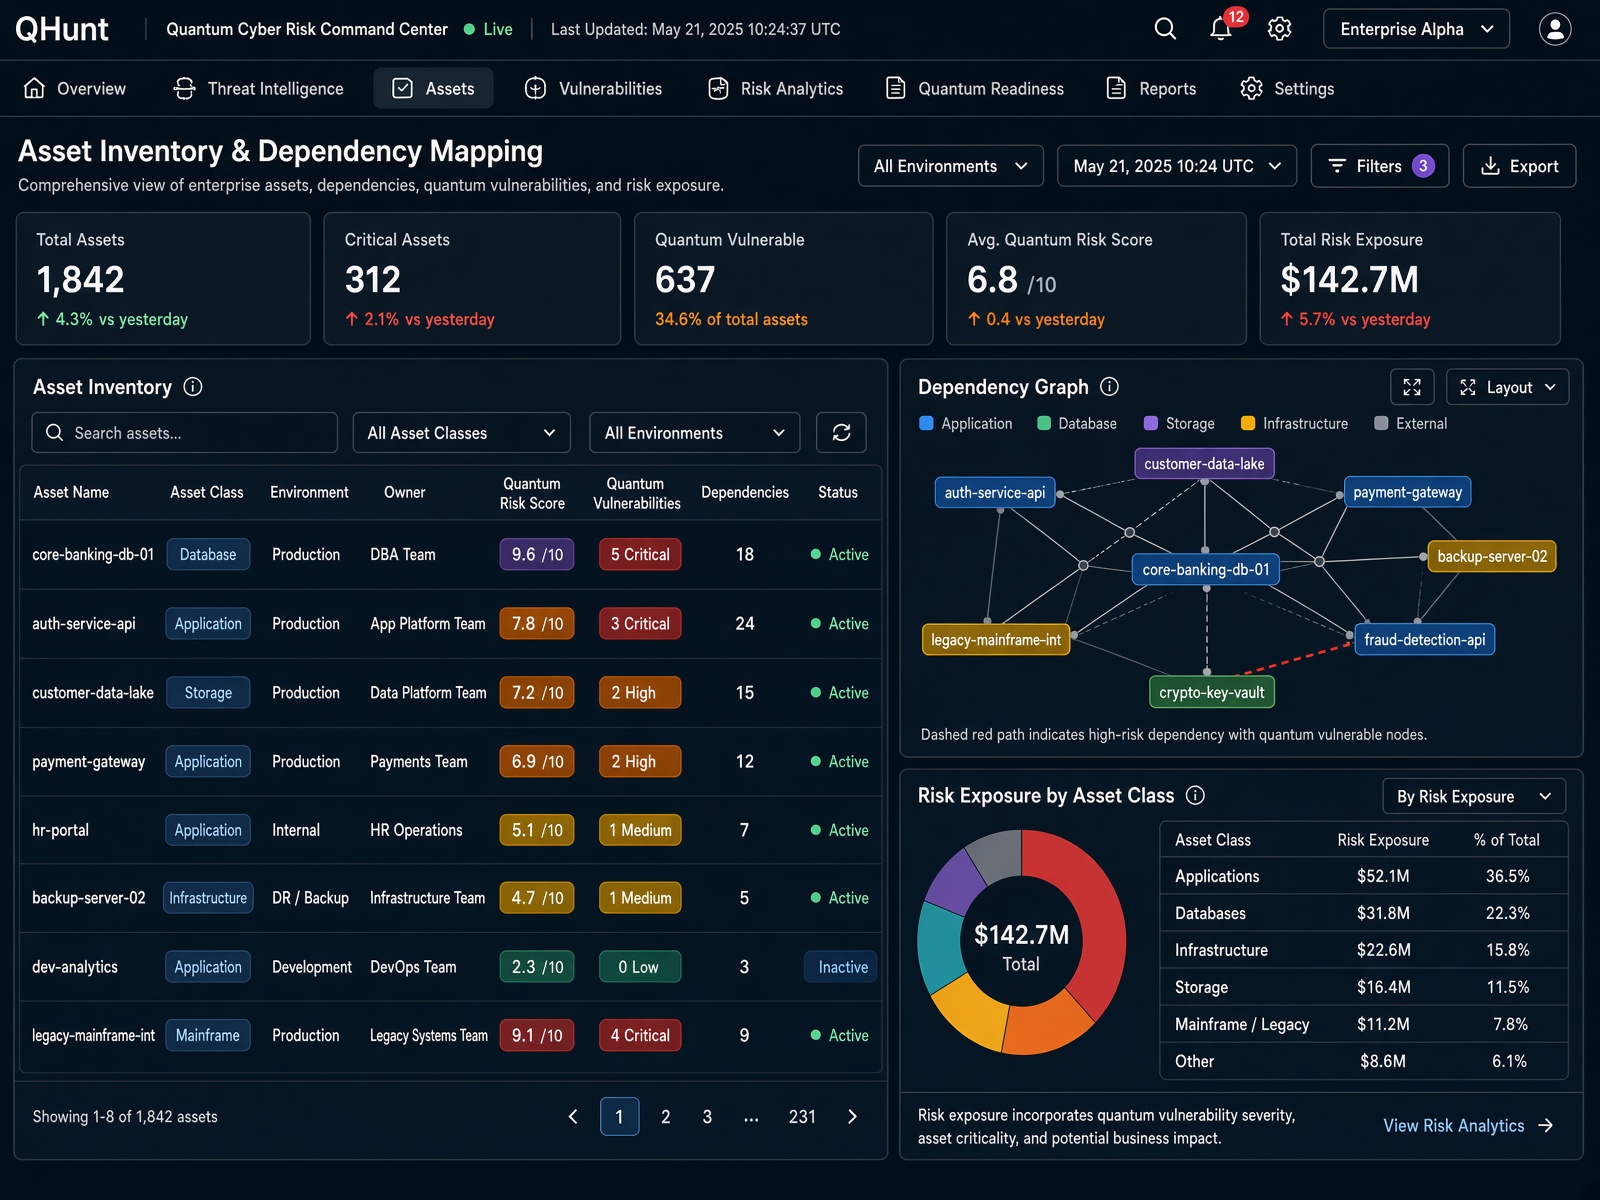Toggle the Database legend item
The height and width of the screenshot is (1200, 1600).
1077,424
